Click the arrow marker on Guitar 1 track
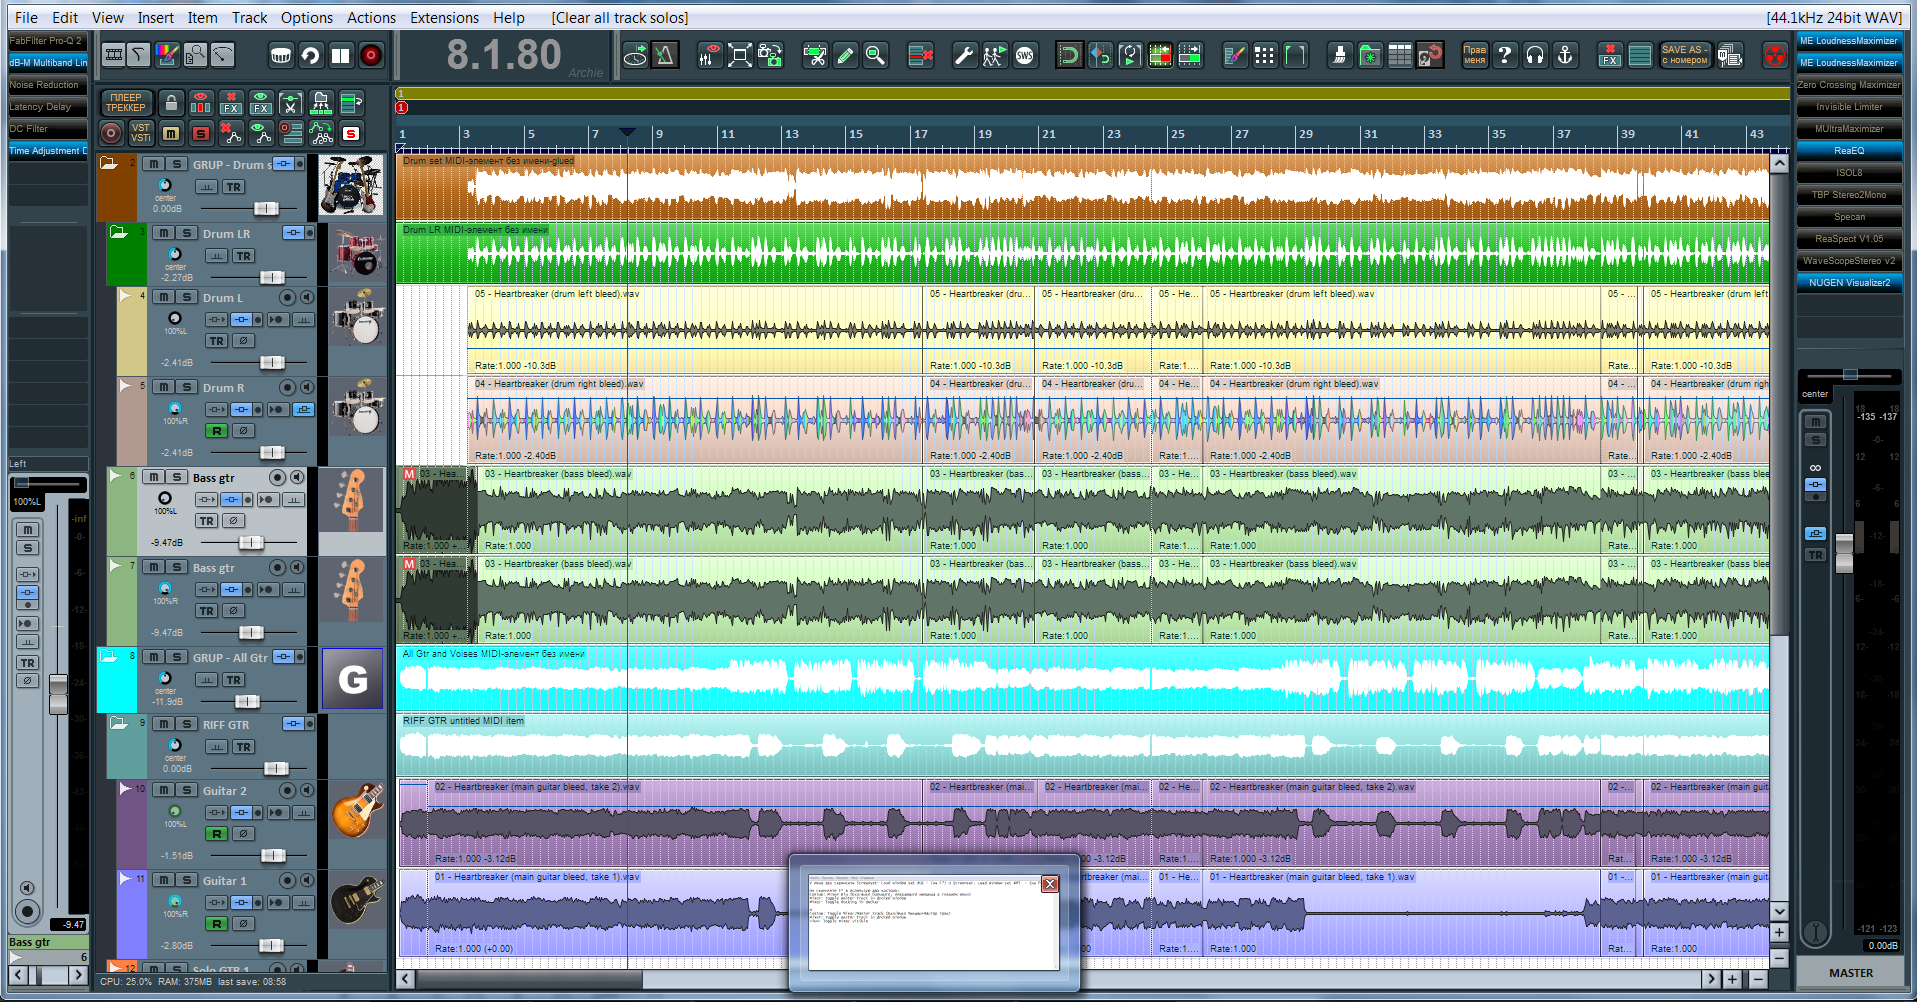Viewport: 1917px width, 1002px height. pos(125,879)
